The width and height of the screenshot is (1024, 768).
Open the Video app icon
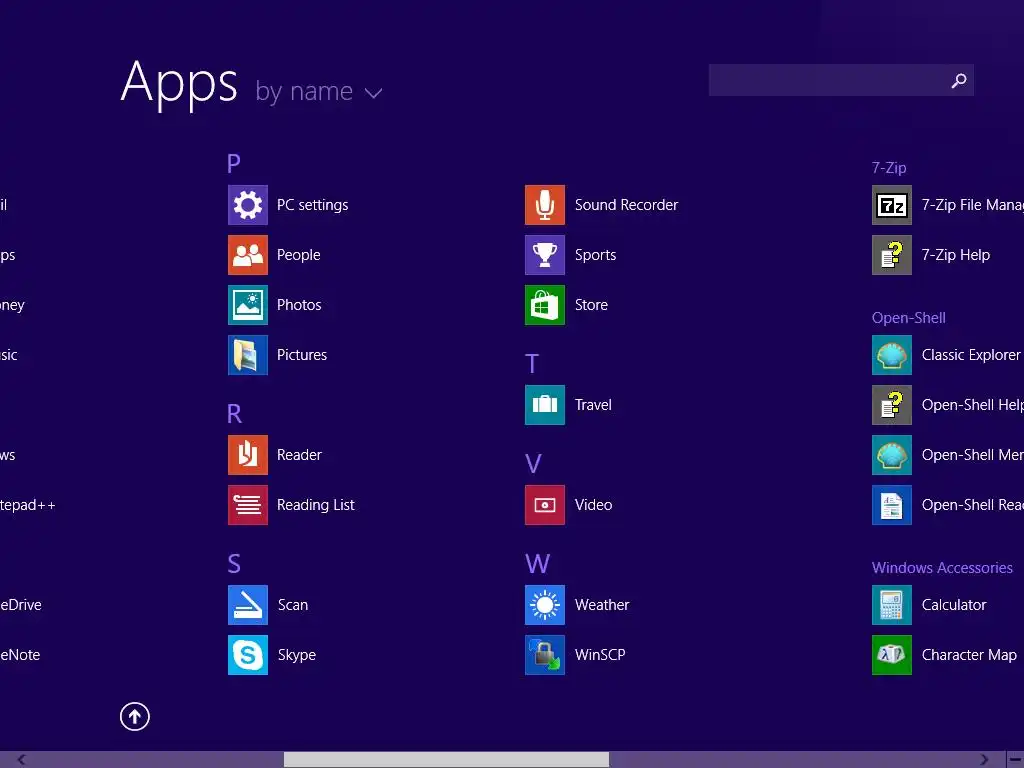pos(545,505)
